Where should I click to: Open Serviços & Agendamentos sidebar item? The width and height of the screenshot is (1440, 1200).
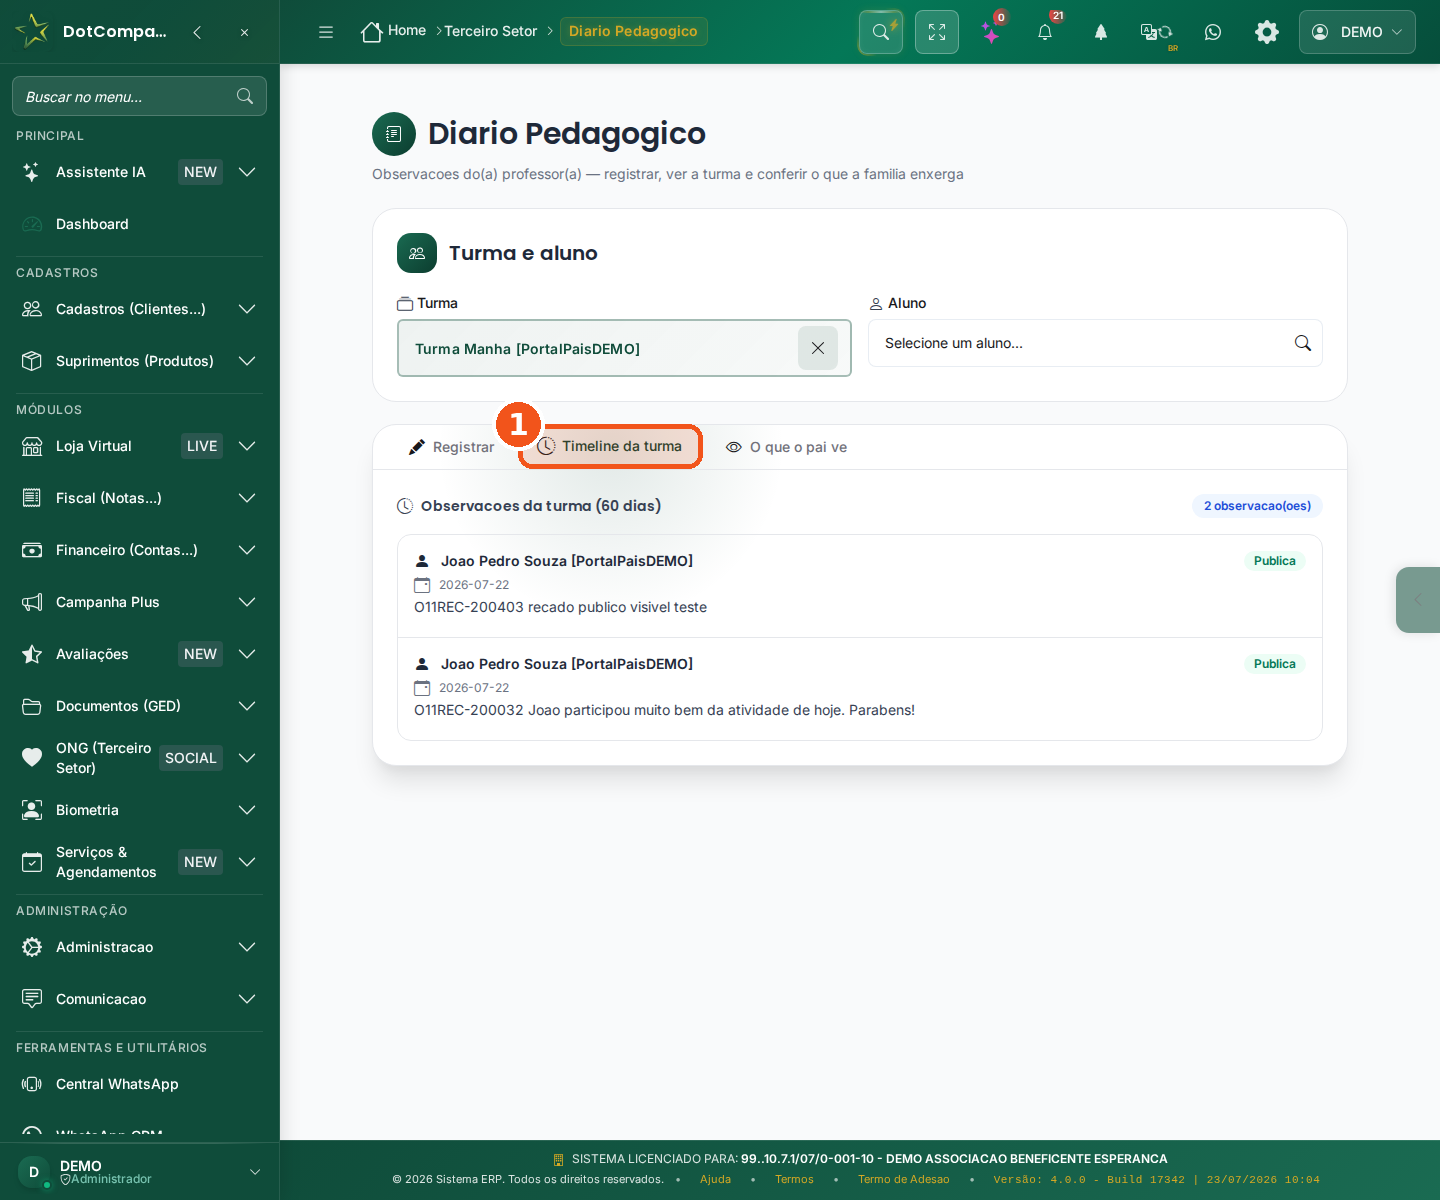pyautogui.click(x=139, y=862)
